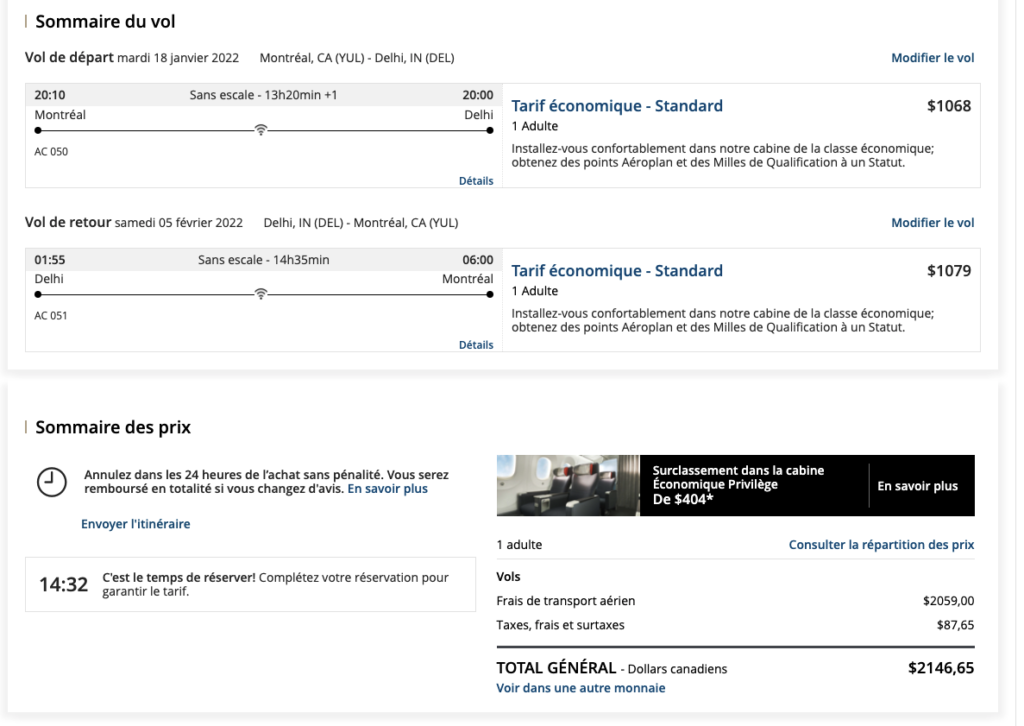Click 'Voir dans une autre monnaie'
Image resolution: width=1024 pixels, height=726 pixels.
point(580,688)
